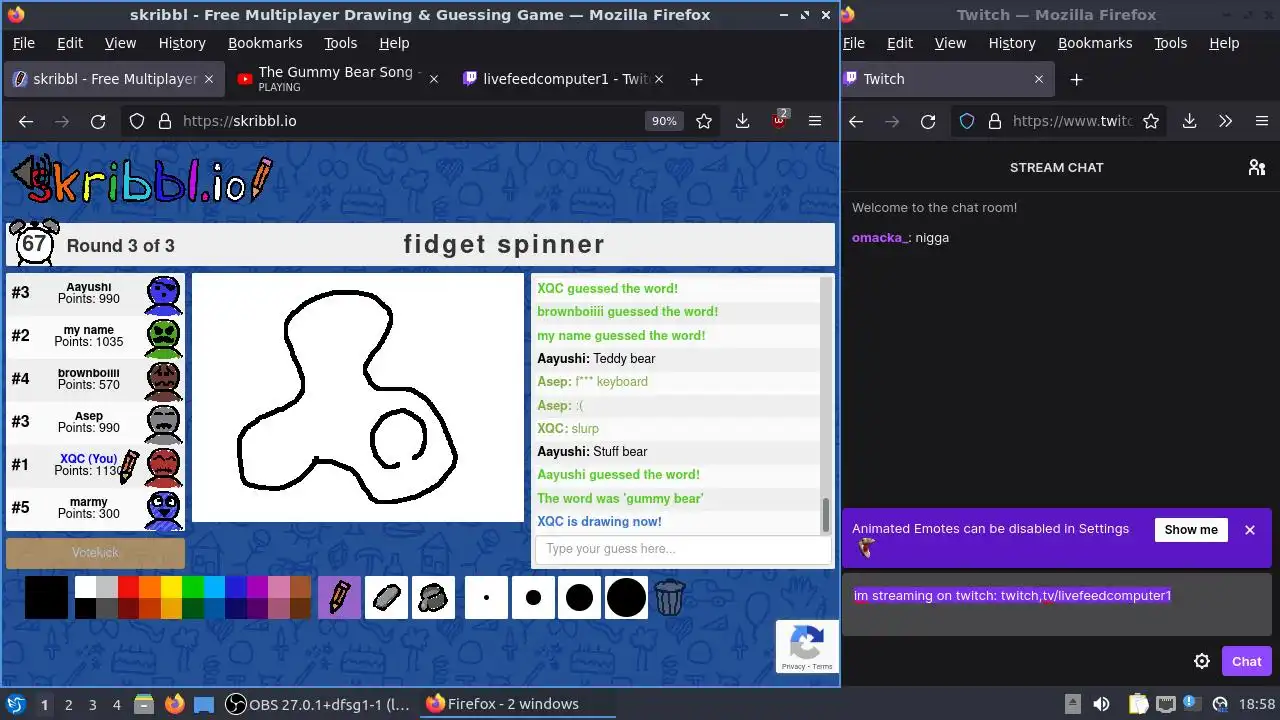Open a new tab in skribbl window

[697, 79]
